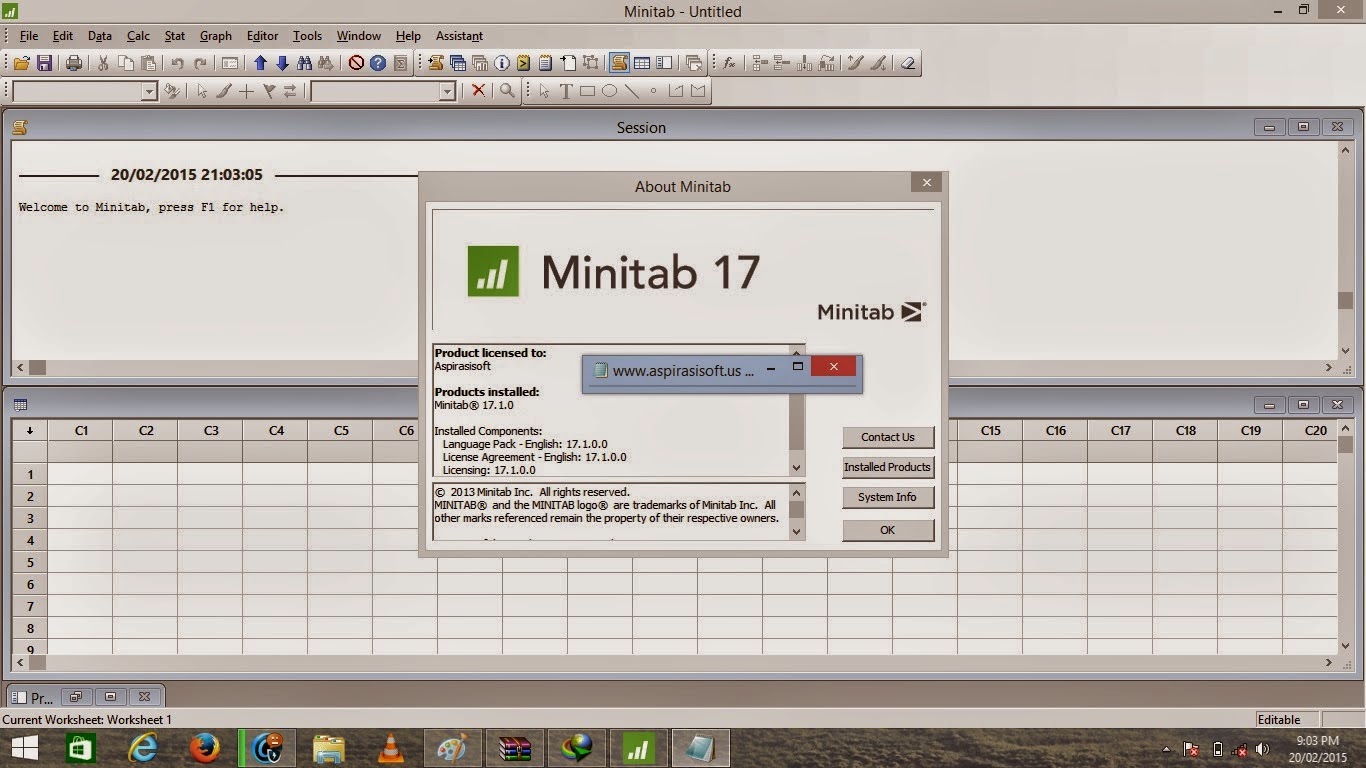Click right arrow of Session horizontal scrollbar

1329,367
